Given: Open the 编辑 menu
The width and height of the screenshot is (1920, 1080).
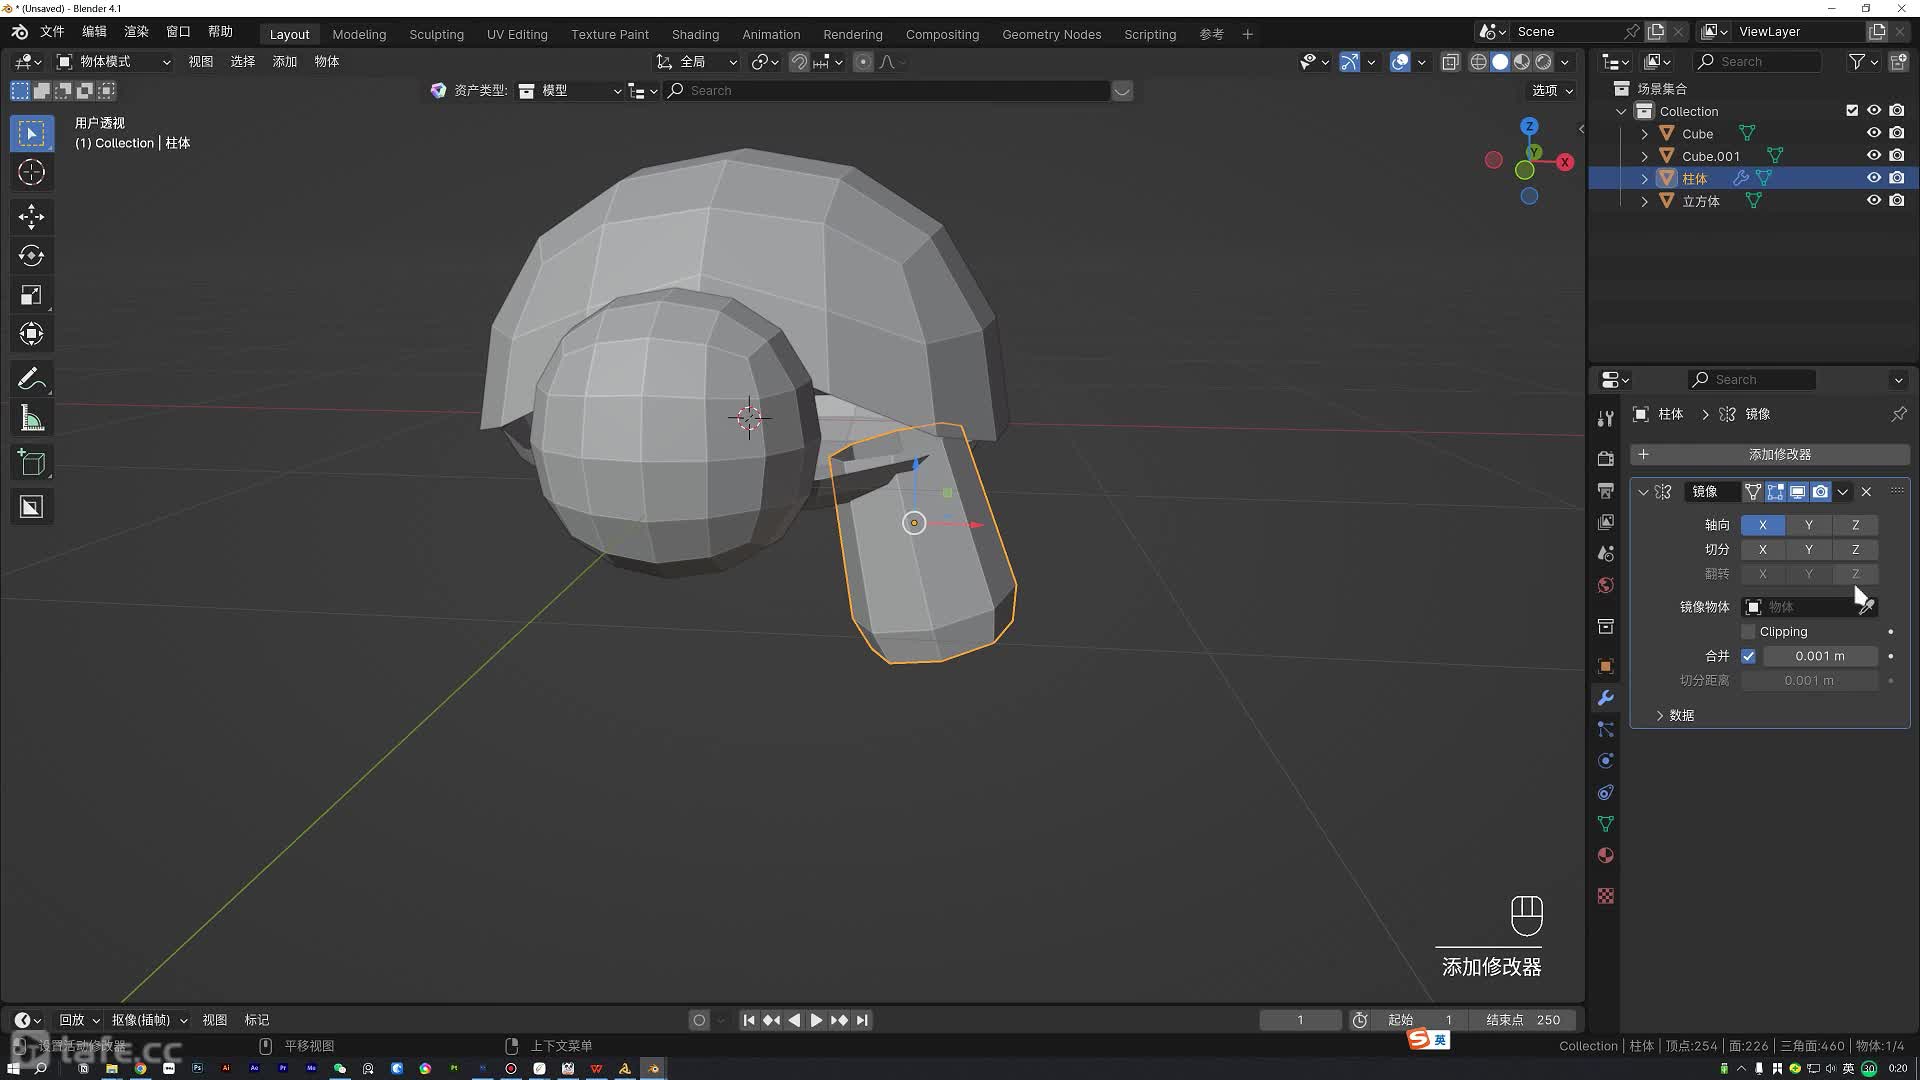Looking at the screenshot, I should click(x=94, y=32).
